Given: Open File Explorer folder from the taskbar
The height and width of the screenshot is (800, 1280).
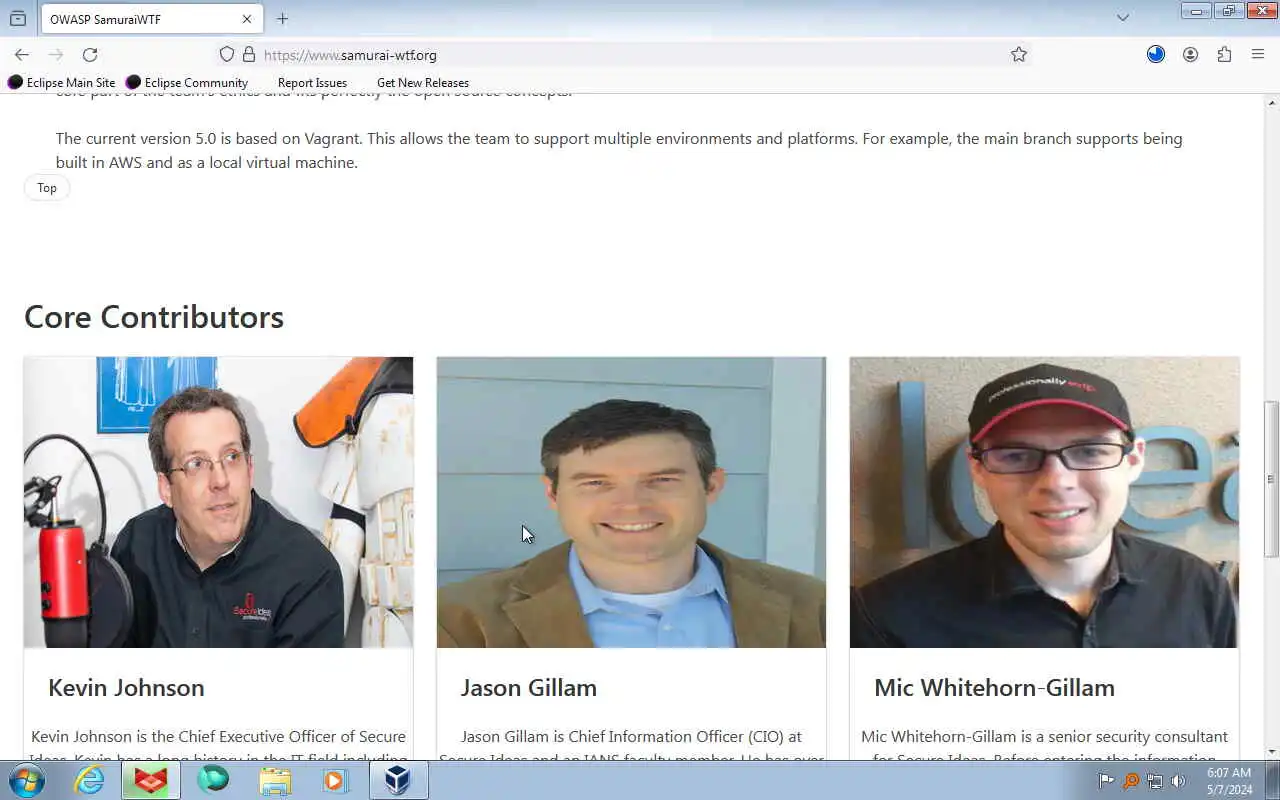Looking at the screenshot, I should (x=275, y=780).
